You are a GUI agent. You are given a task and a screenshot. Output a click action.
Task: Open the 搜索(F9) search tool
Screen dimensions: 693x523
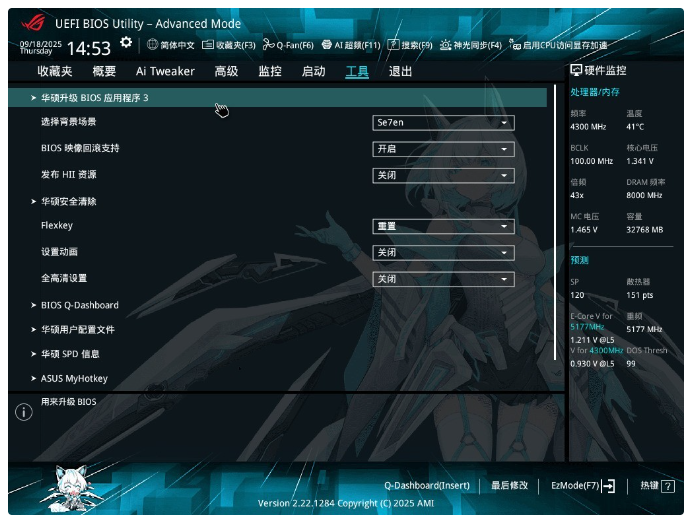410,45
